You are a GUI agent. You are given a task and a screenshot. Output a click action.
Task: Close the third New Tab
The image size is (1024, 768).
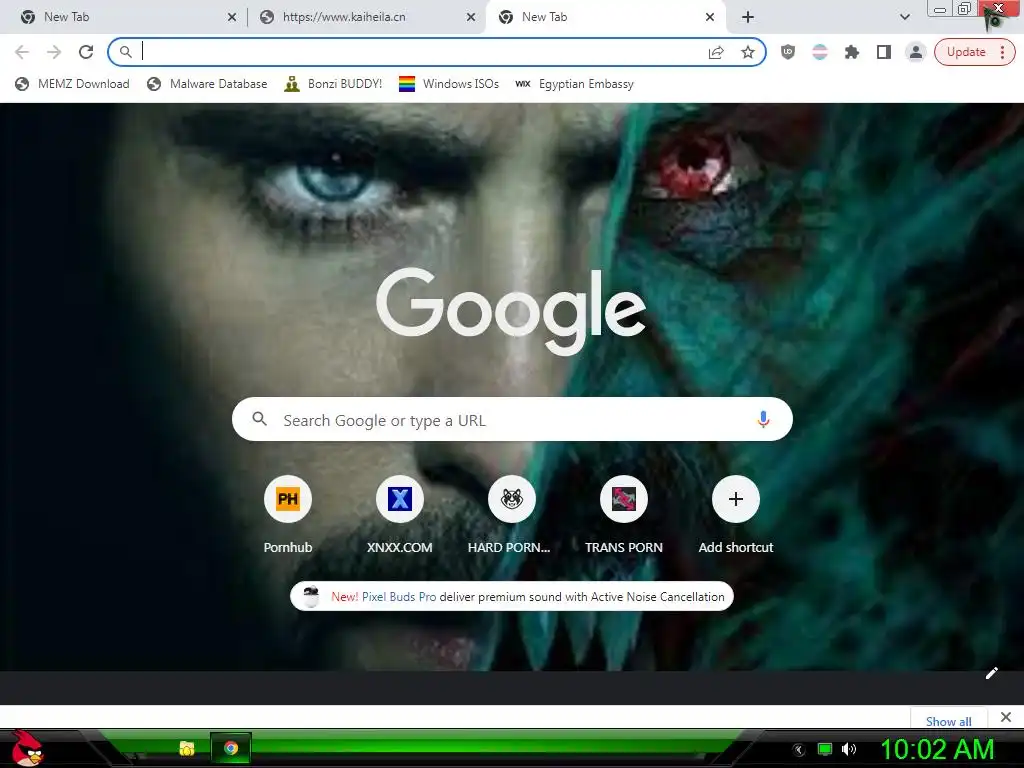point(710,17)
